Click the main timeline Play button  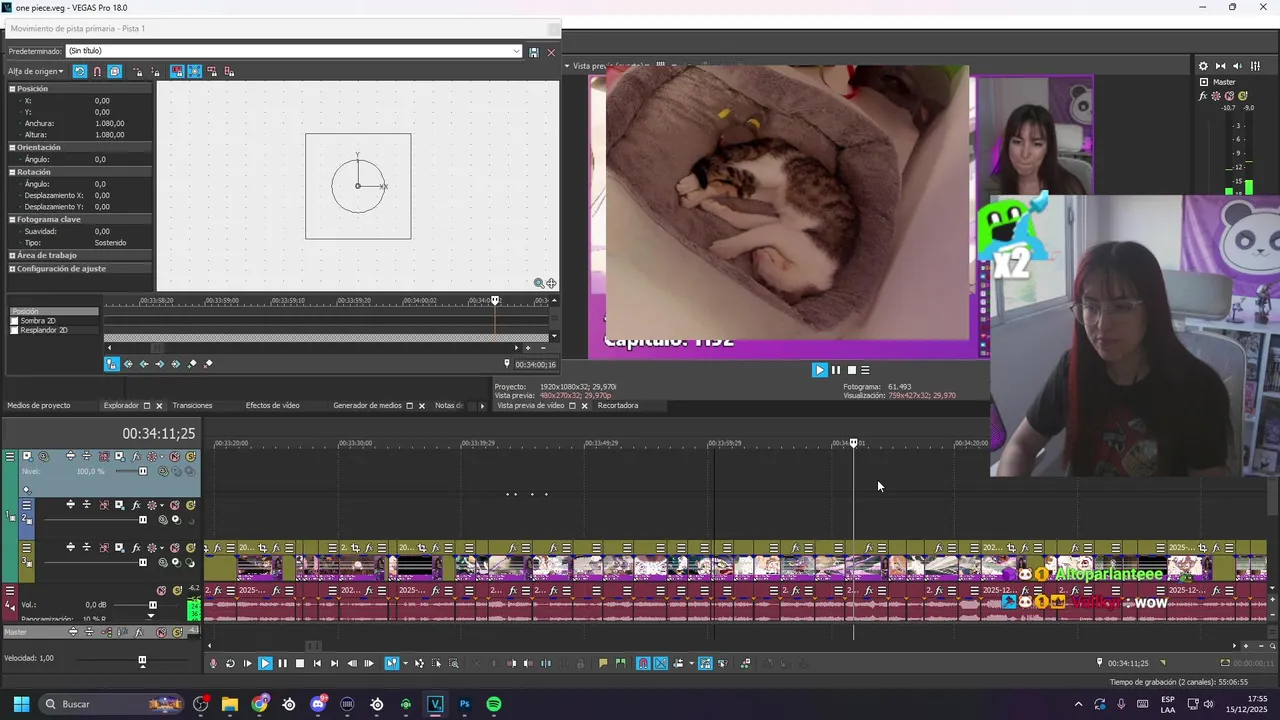tap(265, 663)
